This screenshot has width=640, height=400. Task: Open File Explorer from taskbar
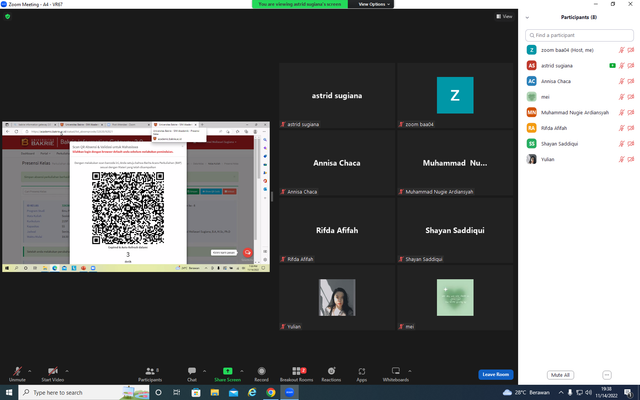click(x=215, y=392)
